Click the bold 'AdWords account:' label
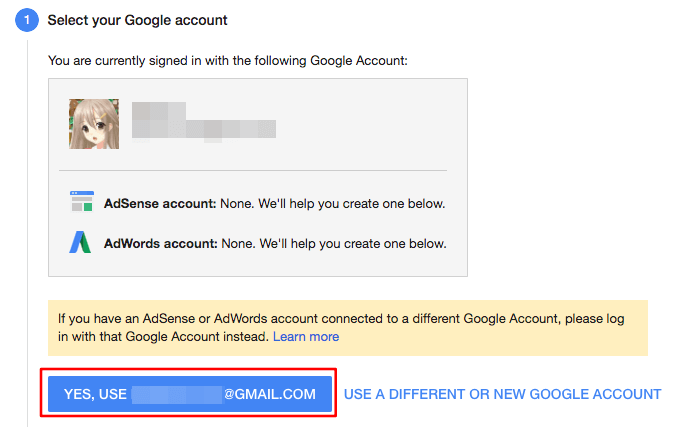 161,244
